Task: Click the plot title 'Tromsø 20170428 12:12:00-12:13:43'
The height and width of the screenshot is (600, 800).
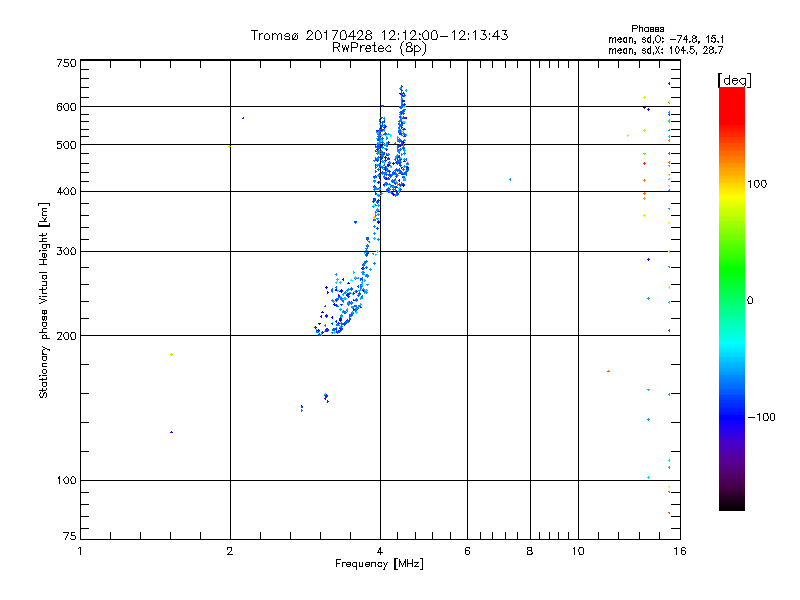Action: (379, 35)
